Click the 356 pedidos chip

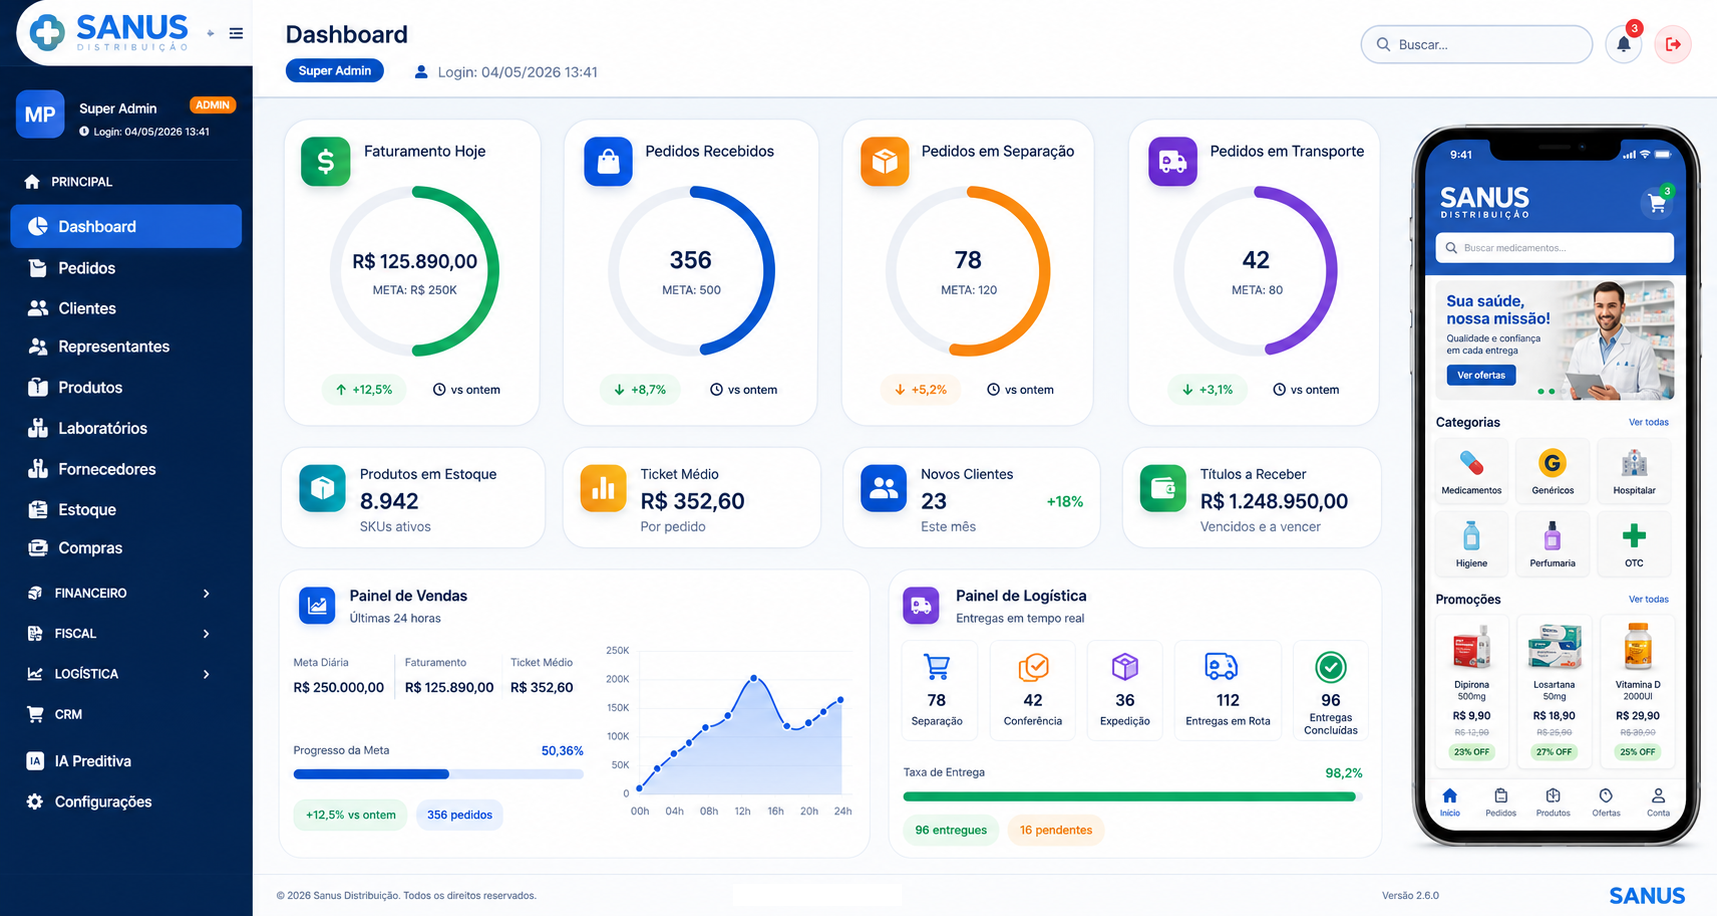(460, 815)
